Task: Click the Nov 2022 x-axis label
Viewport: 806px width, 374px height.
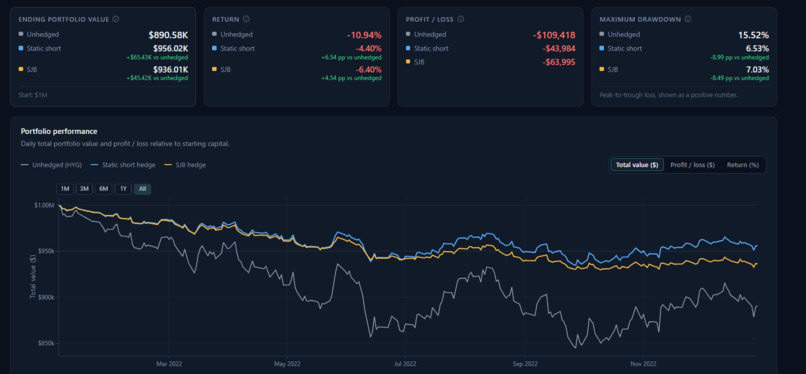Action: point(643,364)
